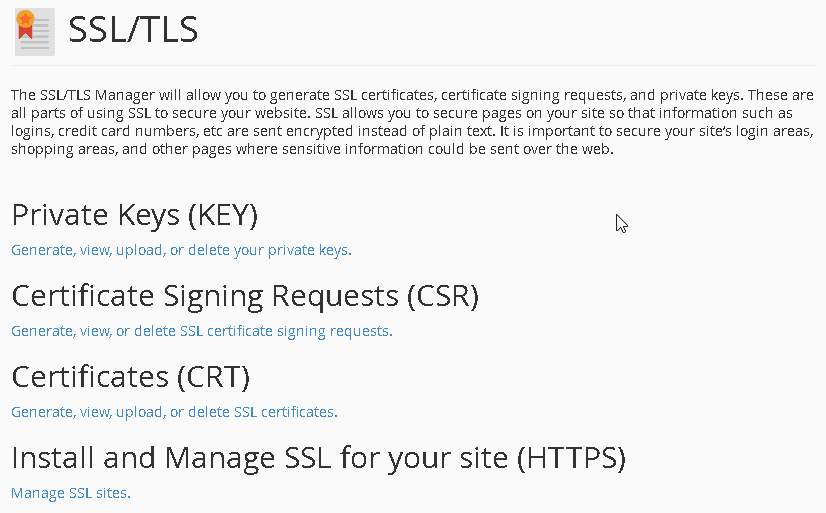Open the private keys management link
The image size is (826, 513).
click(x=181, y=250)
